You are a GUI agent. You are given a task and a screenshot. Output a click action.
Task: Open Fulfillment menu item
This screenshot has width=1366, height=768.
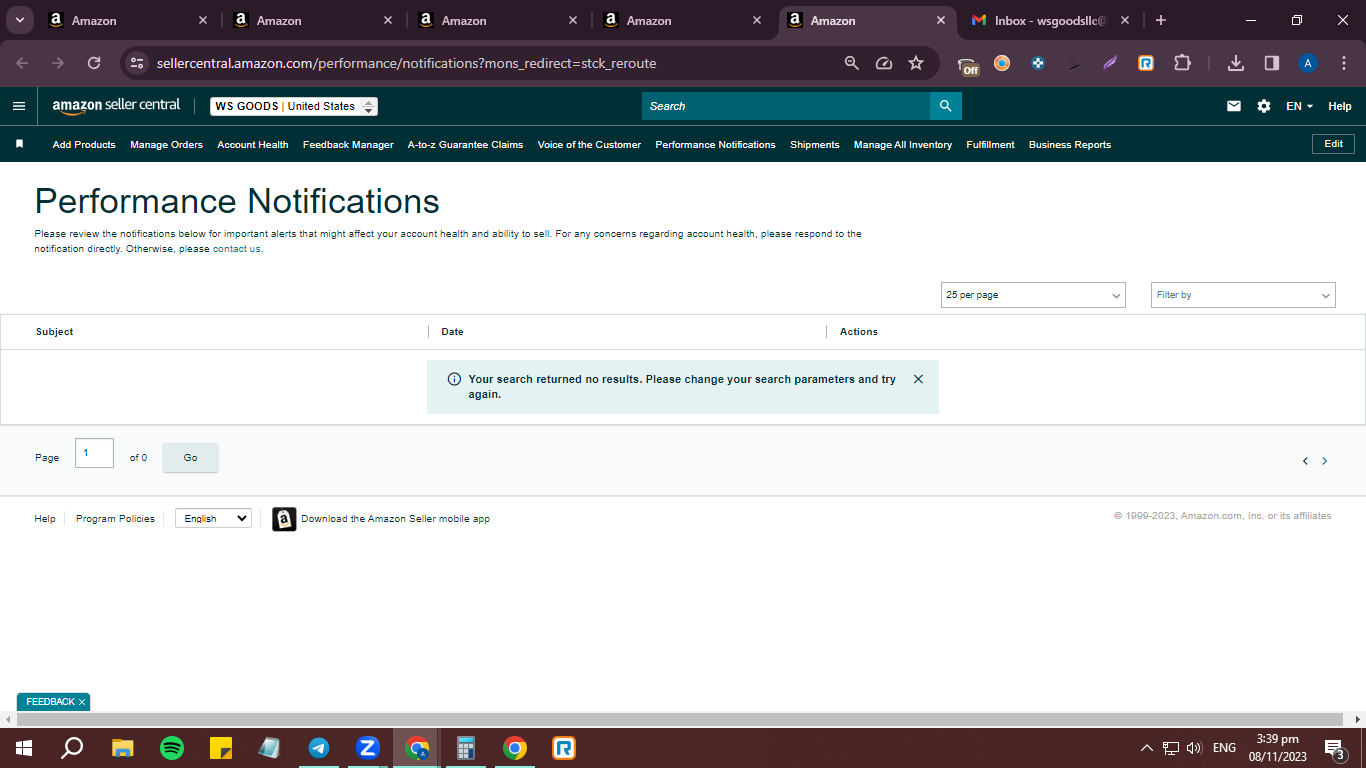990,145
